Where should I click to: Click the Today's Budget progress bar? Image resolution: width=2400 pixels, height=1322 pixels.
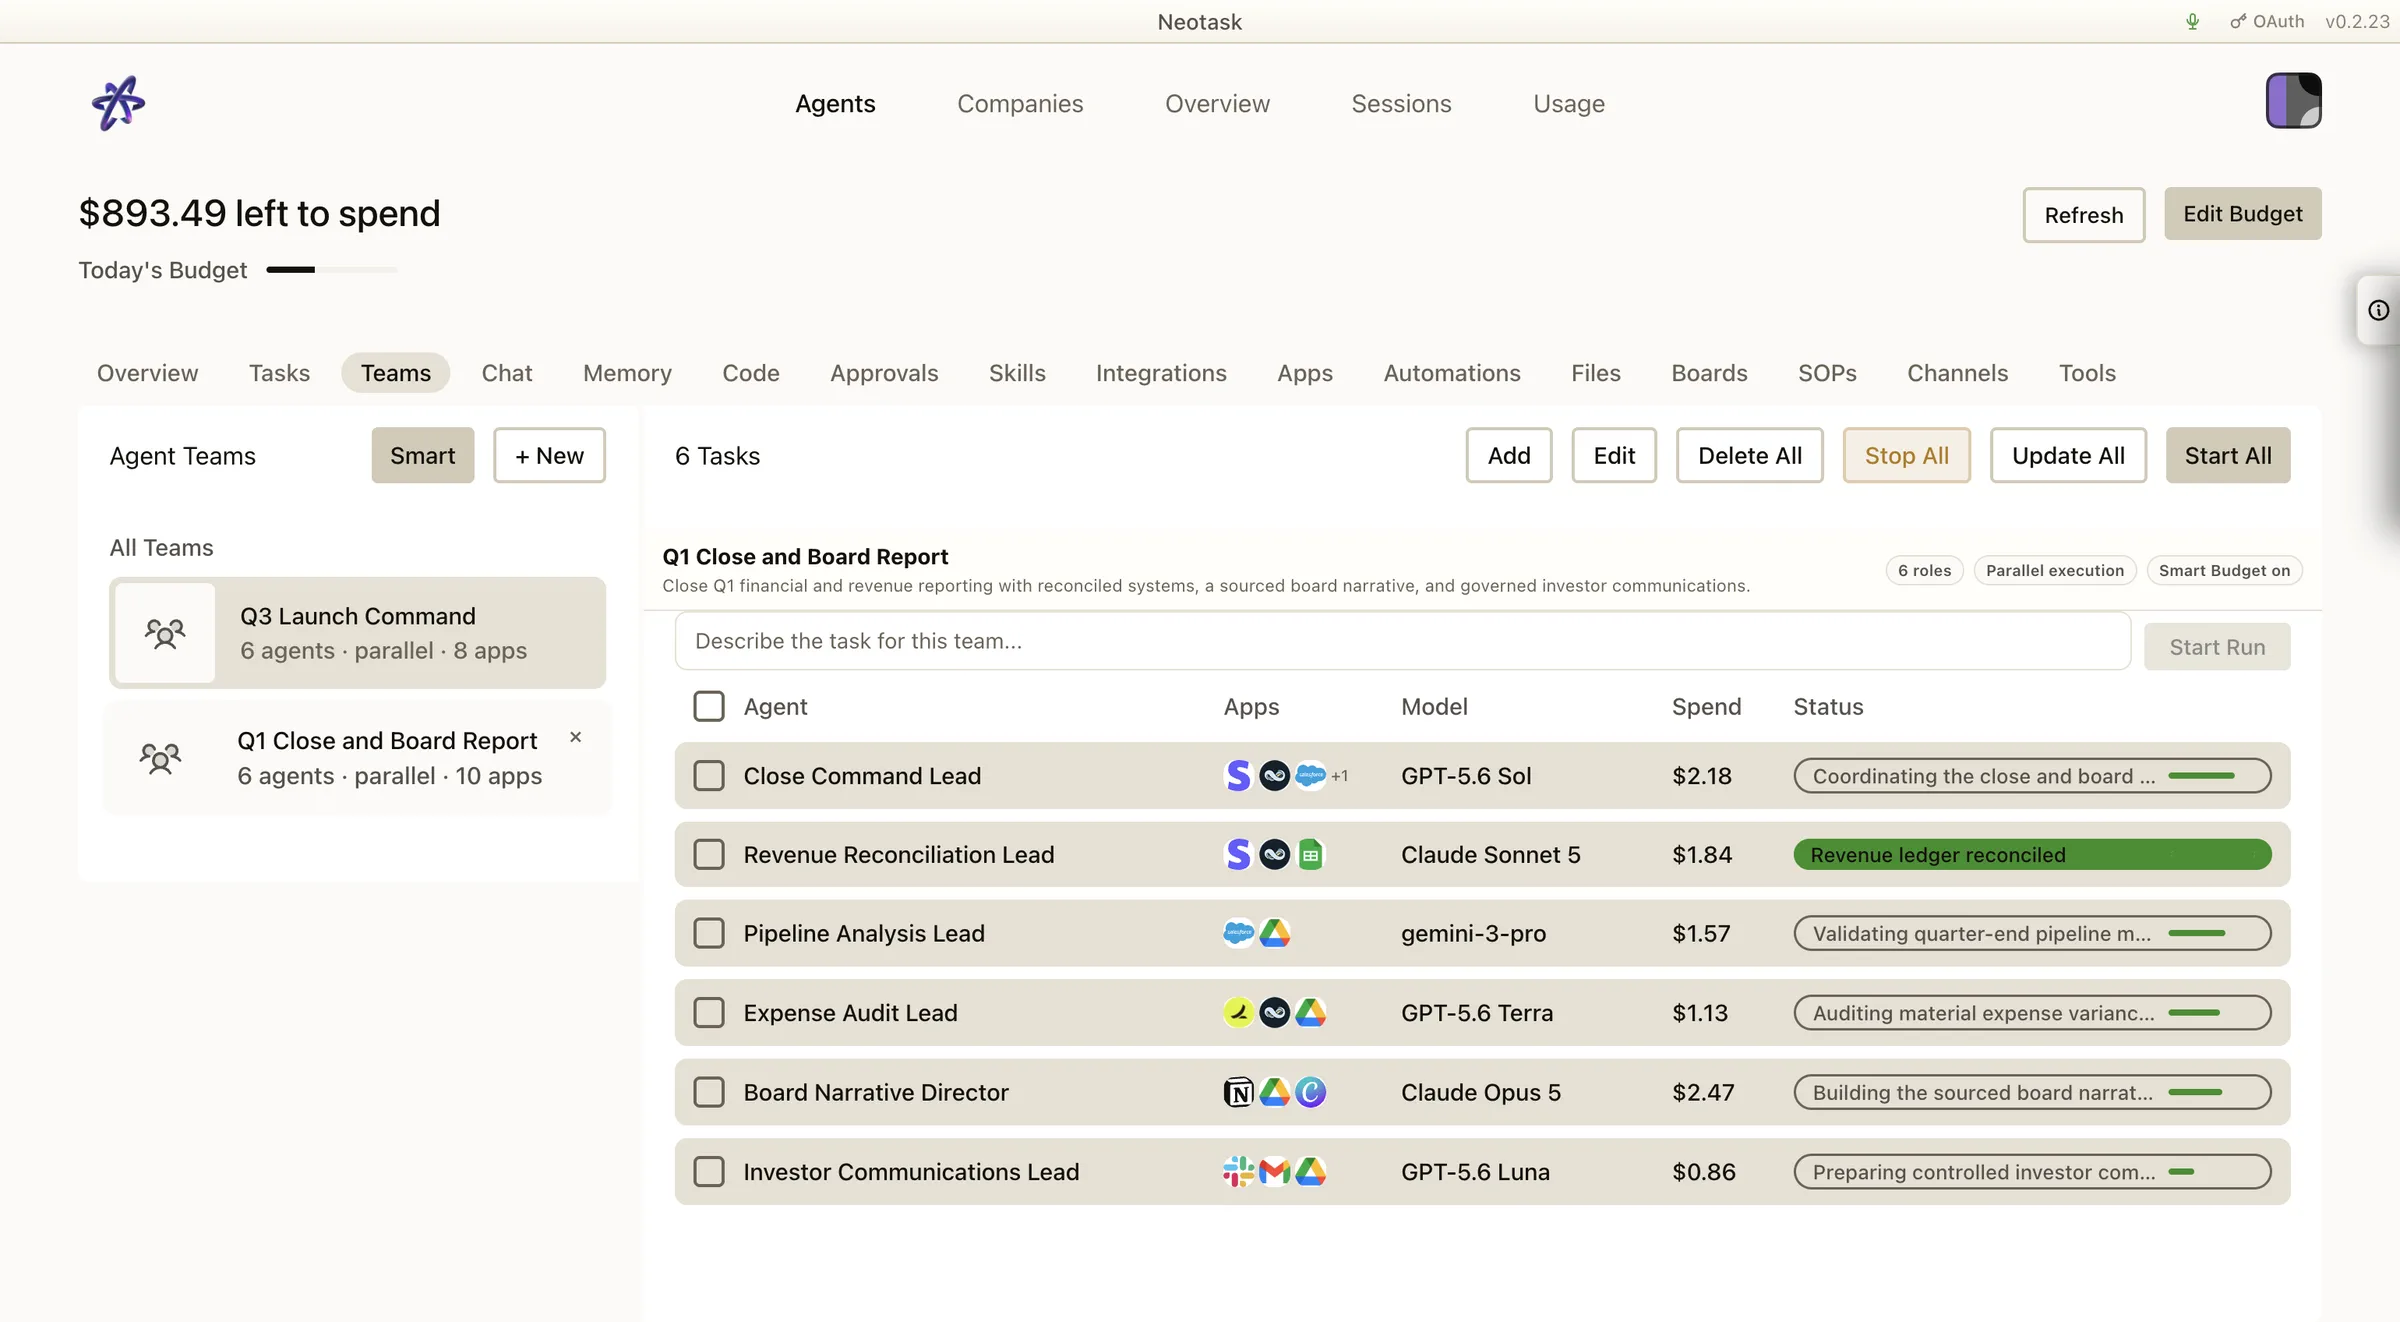[x=332, y=269]
